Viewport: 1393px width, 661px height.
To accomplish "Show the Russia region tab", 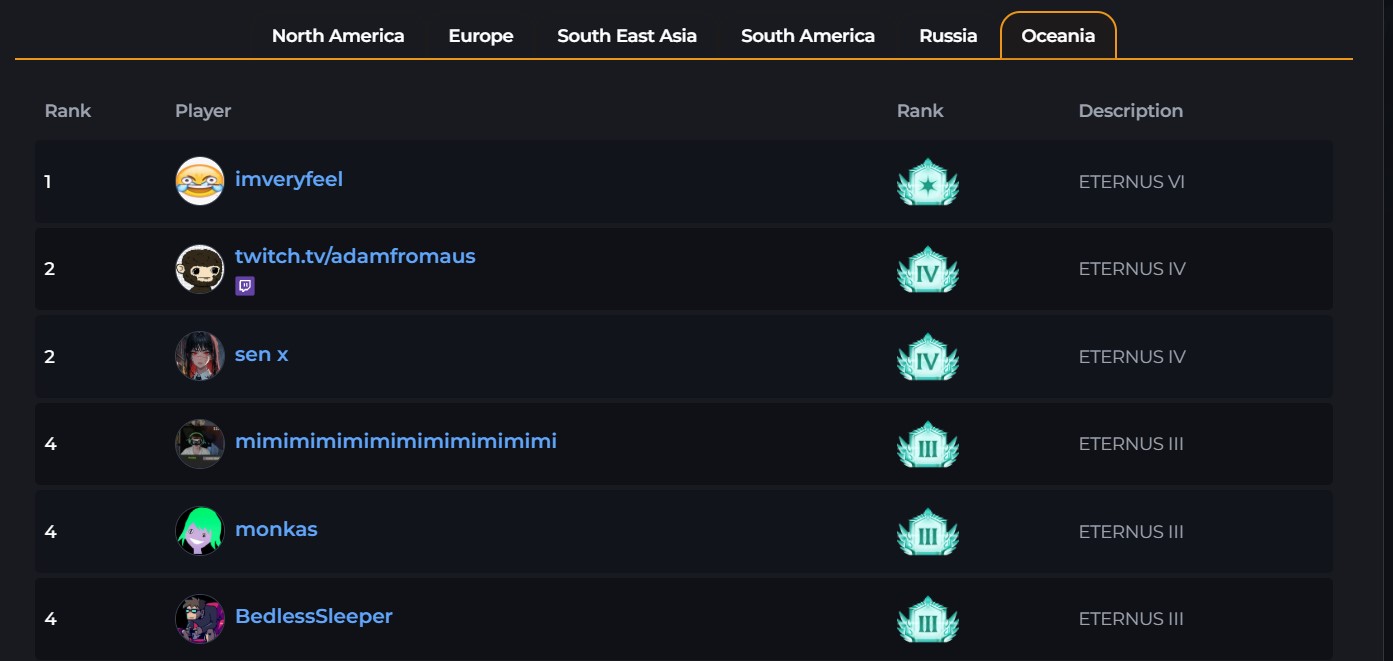I will click(x=948, y=36).
